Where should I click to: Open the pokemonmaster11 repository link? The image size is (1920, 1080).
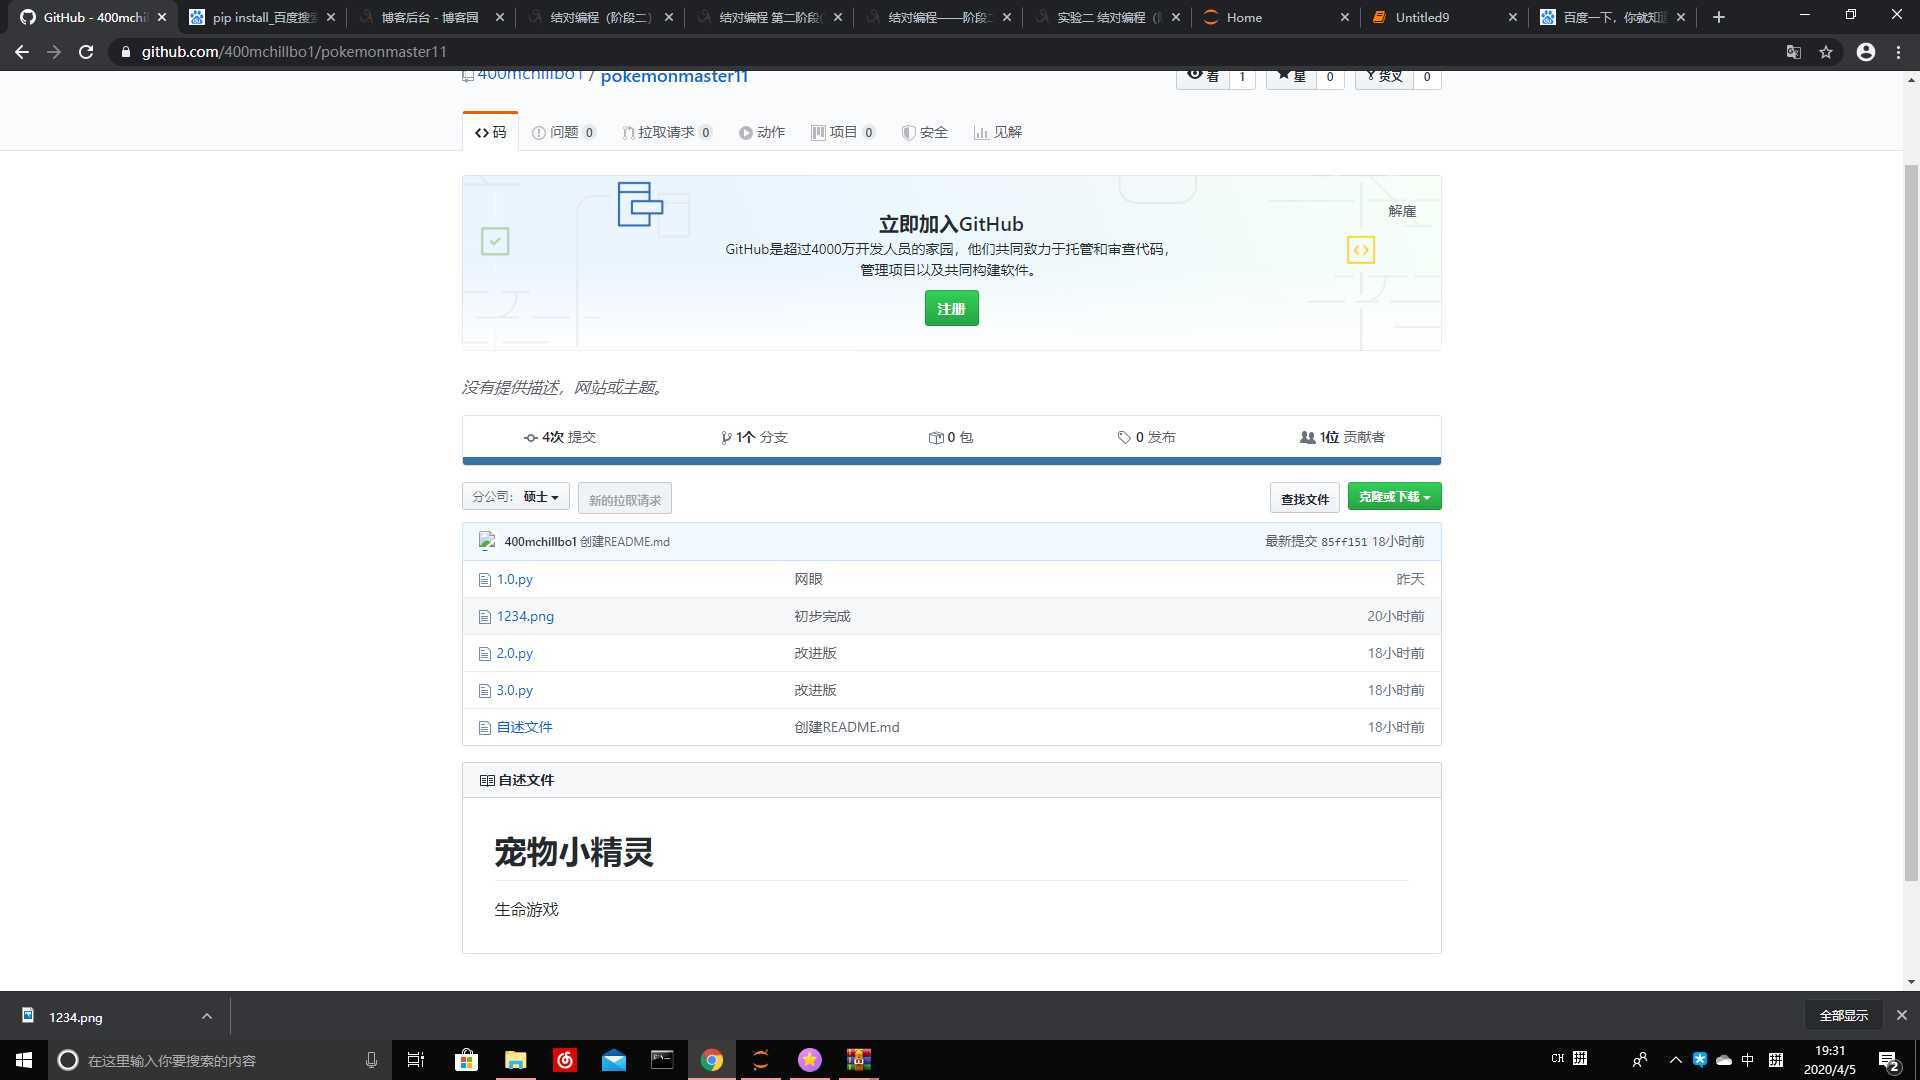tap(674, 76)
